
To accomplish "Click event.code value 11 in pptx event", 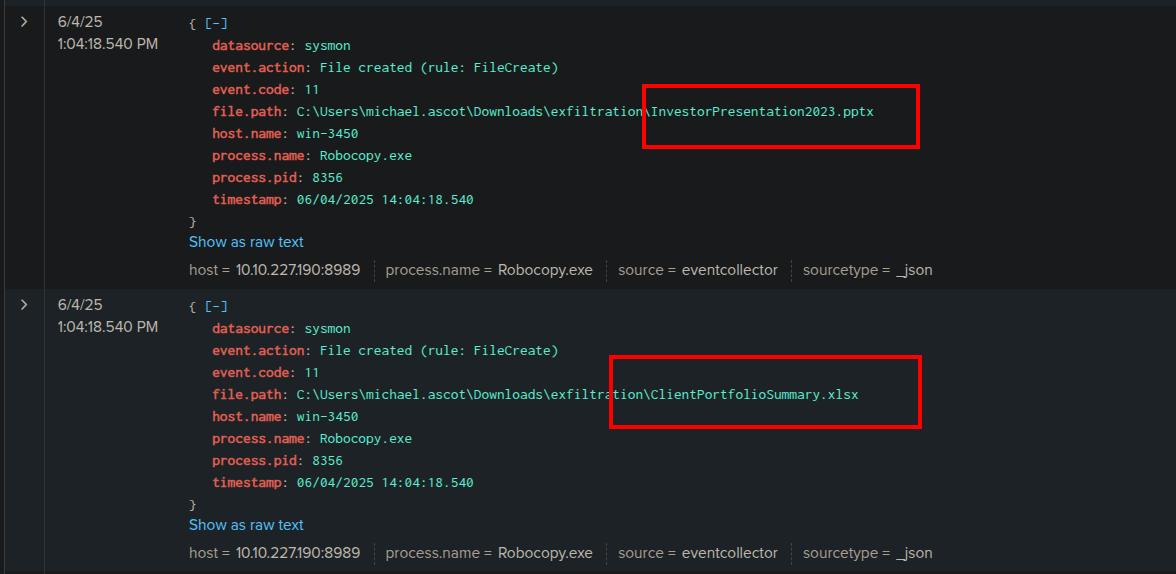I will [311, 89].
